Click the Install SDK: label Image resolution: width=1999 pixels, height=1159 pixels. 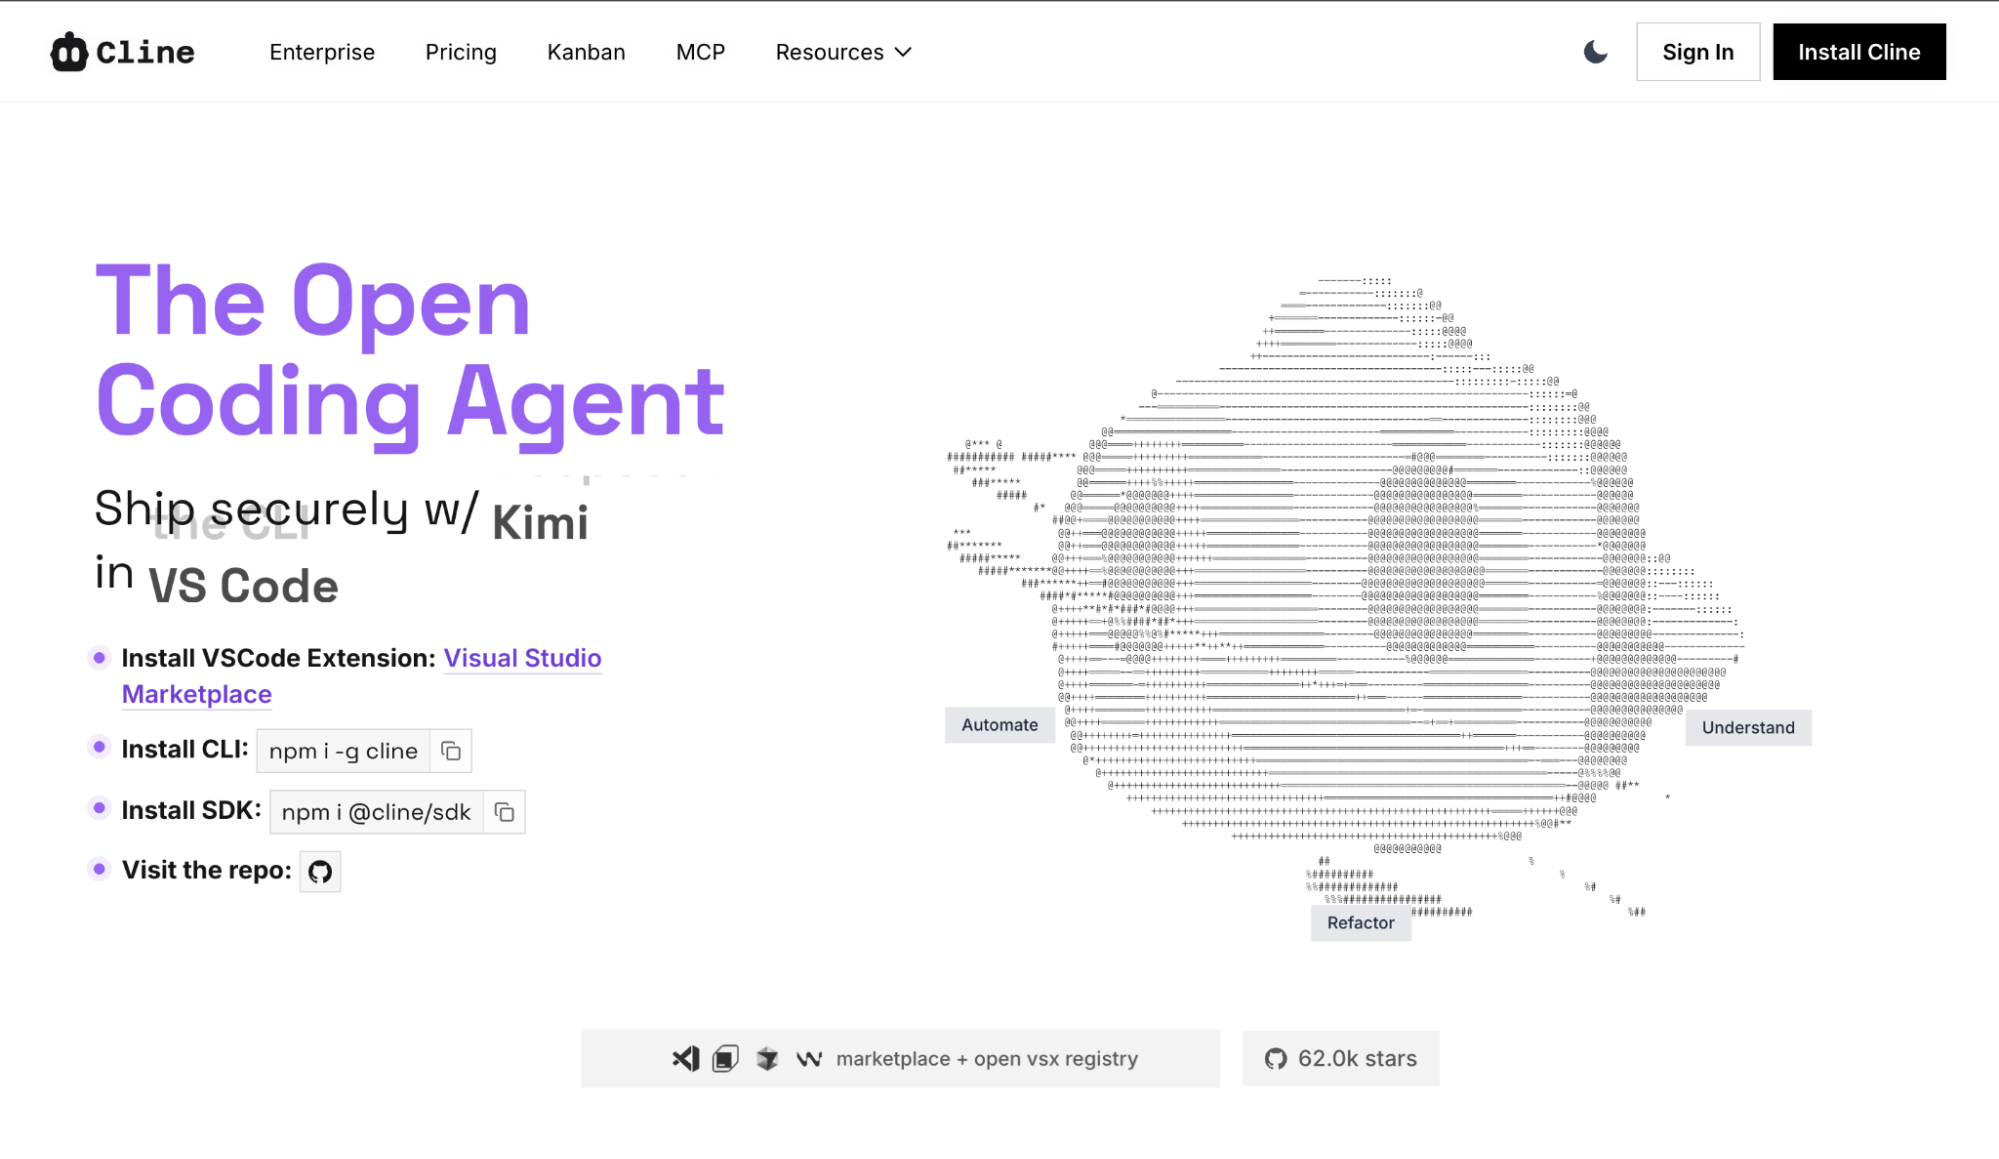[191, 810]
